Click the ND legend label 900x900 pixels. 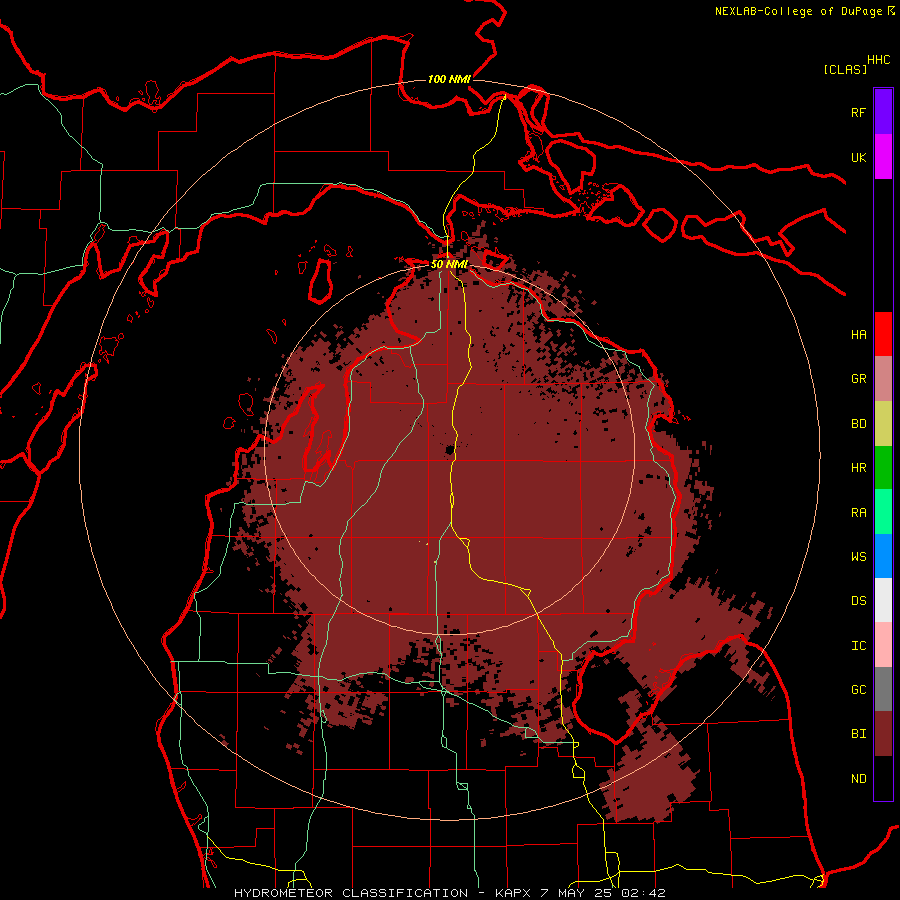coord(858,778)
